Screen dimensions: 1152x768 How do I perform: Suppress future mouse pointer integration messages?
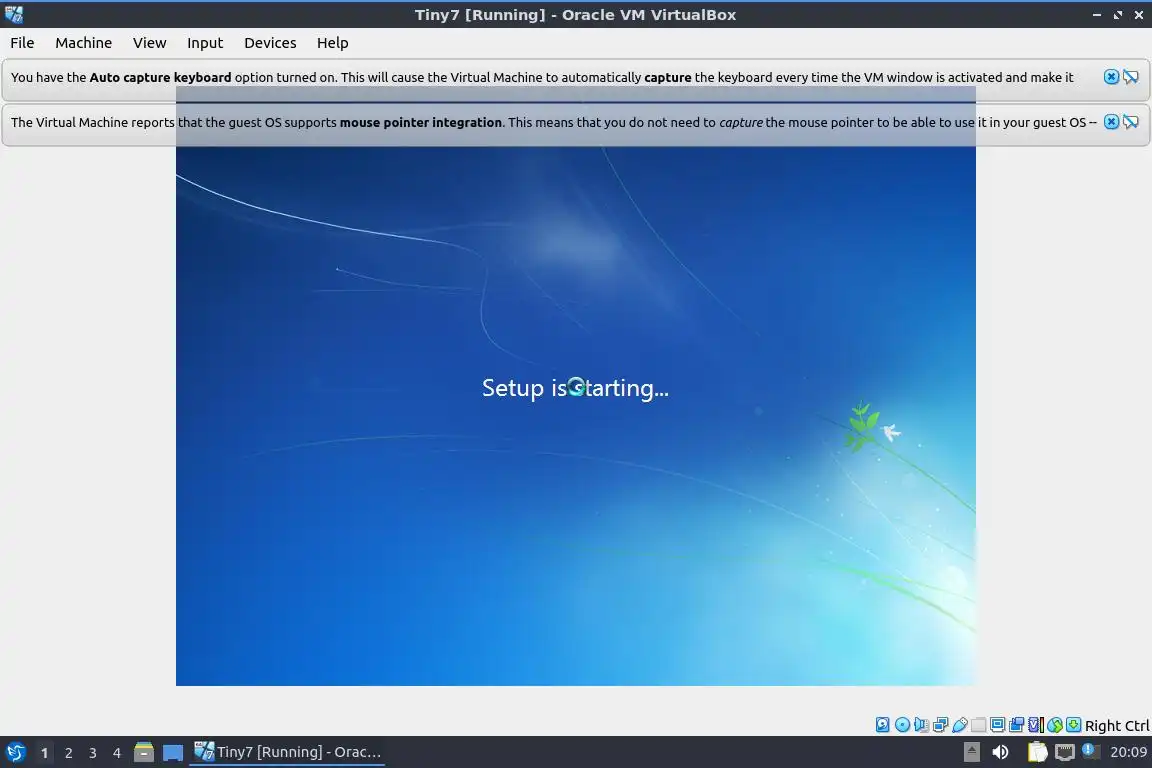1131,121
